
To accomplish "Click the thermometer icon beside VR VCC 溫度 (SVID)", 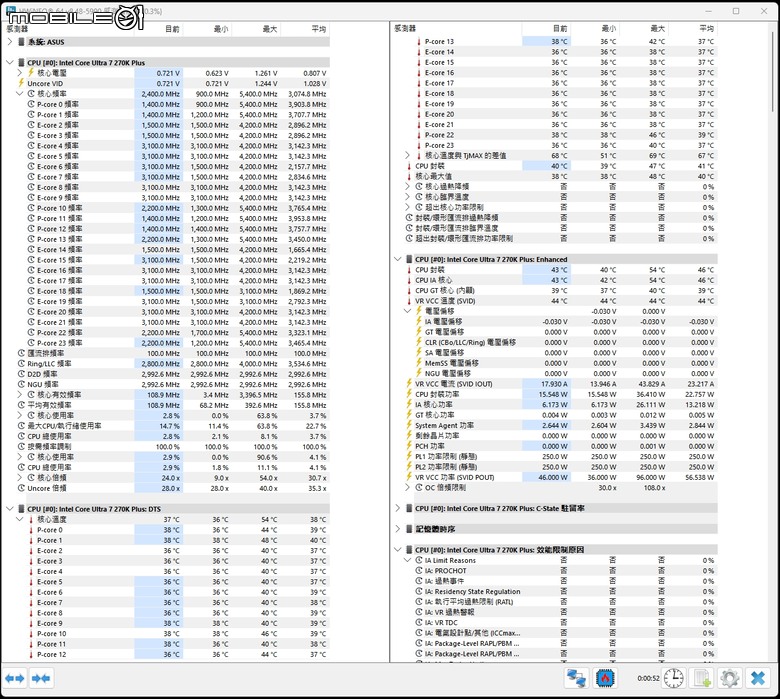I will (x=409, y=301).
